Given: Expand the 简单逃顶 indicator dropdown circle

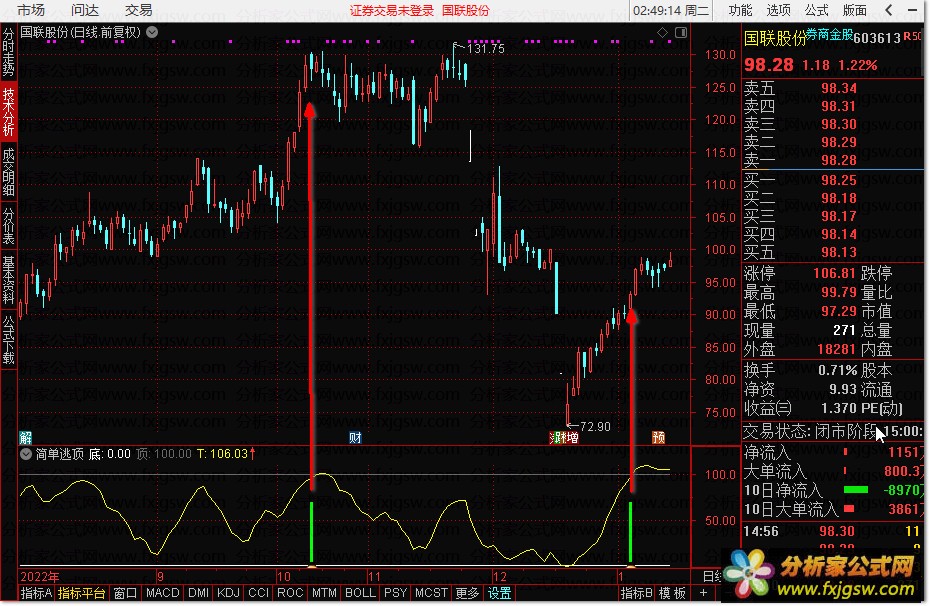Looking at the screenshot, I should [26, 455].
